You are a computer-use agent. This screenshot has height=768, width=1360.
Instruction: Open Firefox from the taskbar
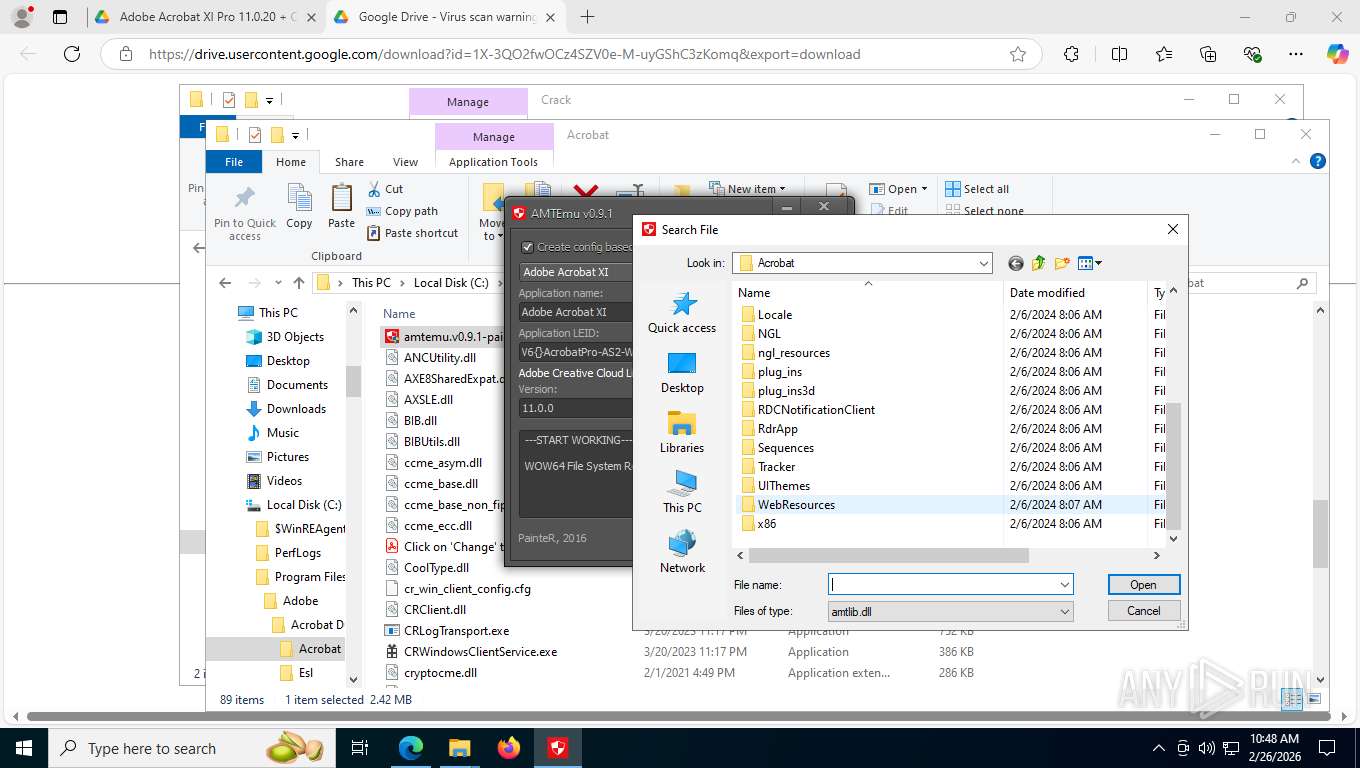509,748
